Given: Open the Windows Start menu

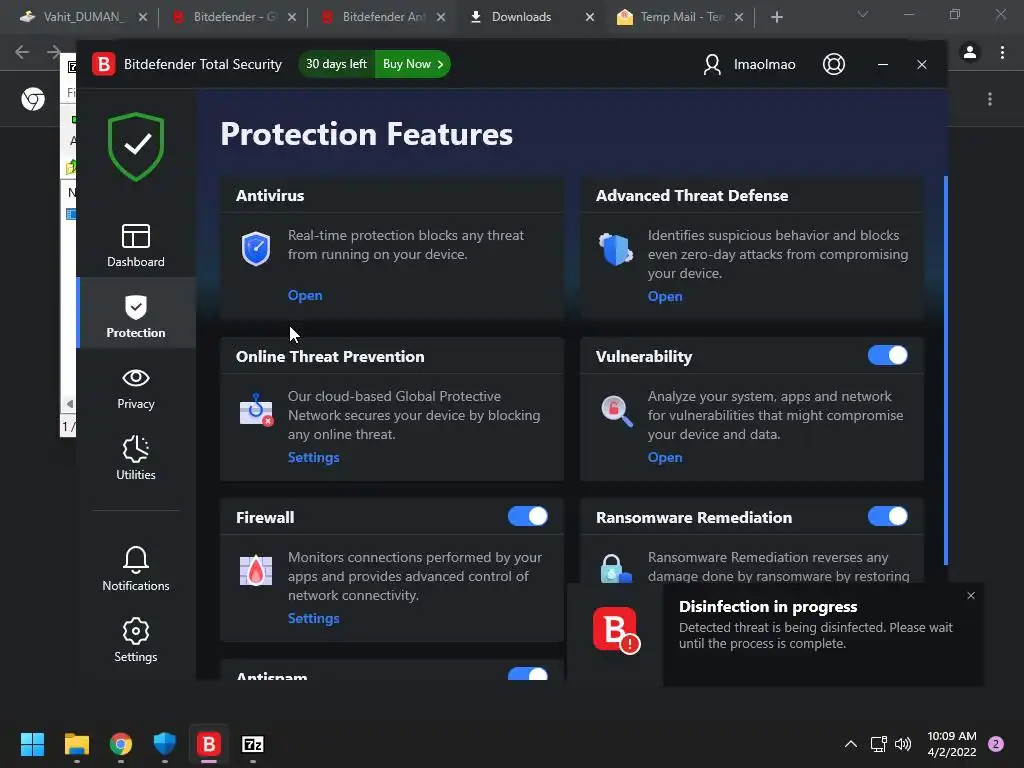Looking at the screenshot, I should coord(32,744).
